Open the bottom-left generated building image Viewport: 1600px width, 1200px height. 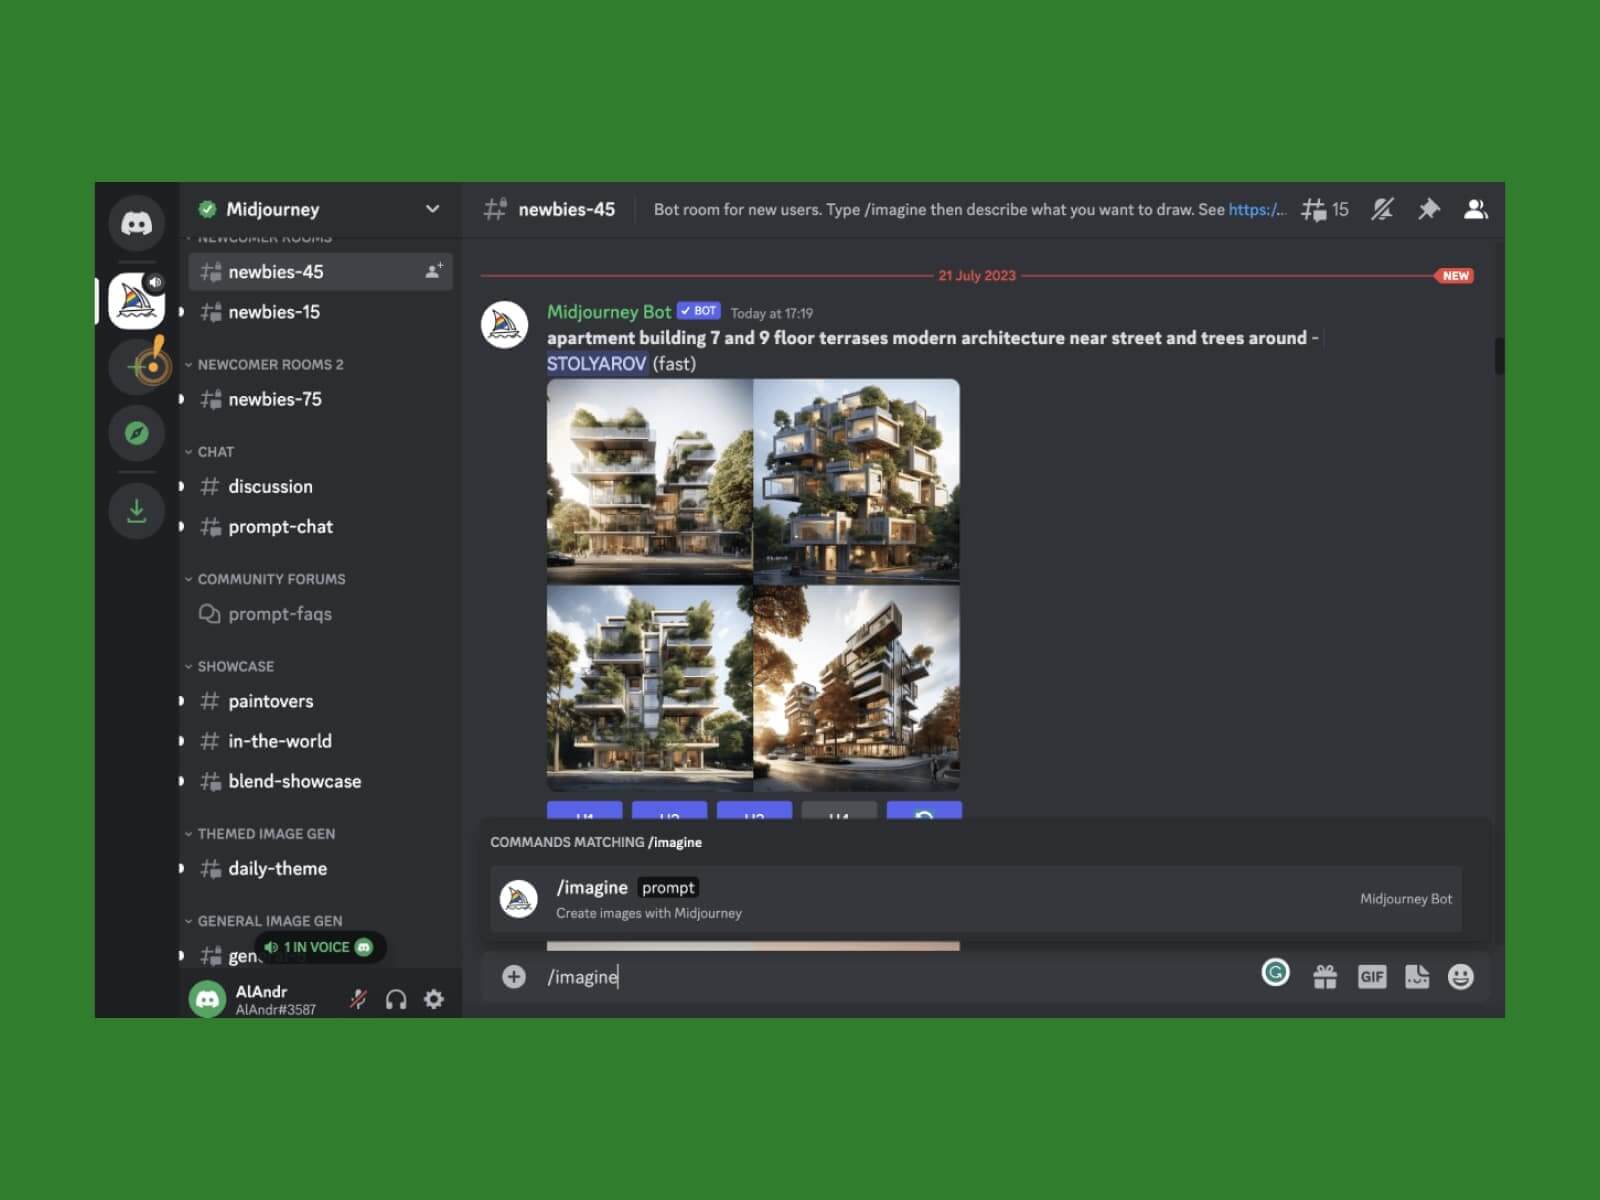(649, 688)
